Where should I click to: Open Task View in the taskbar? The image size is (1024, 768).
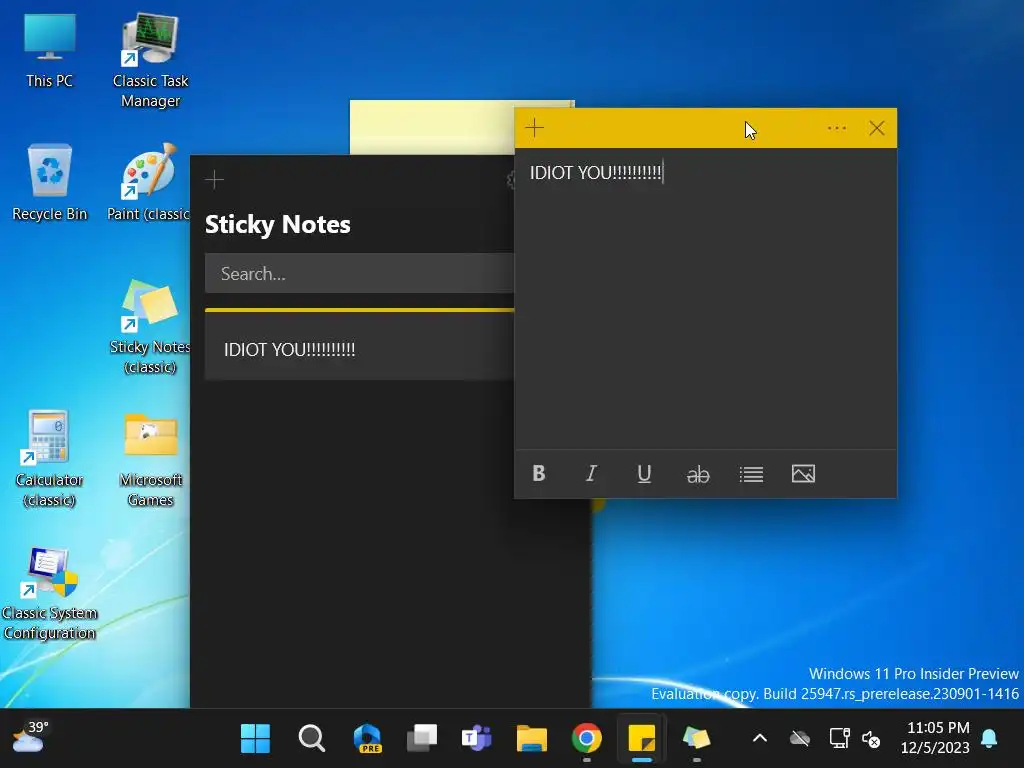point(422,739)
